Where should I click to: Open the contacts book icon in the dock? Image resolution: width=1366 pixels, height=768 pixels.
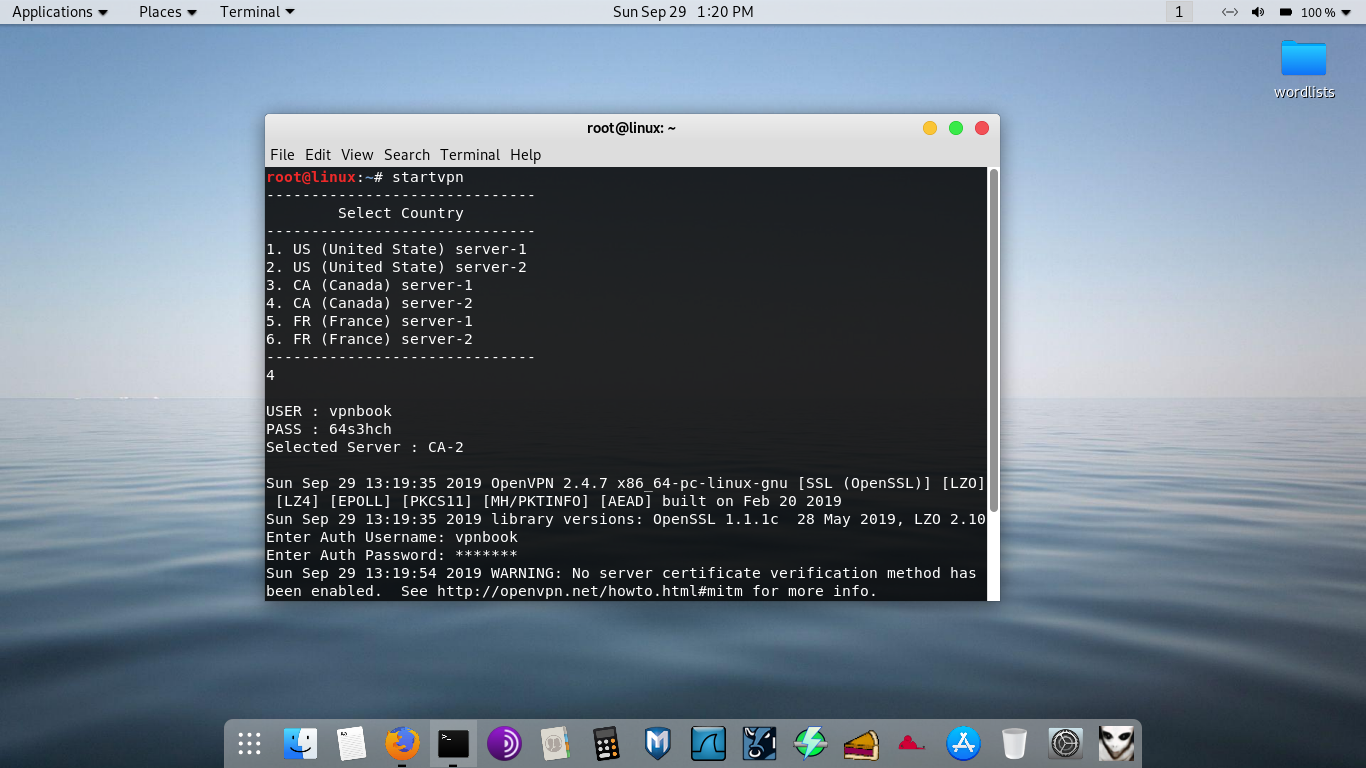click(555, 743)
